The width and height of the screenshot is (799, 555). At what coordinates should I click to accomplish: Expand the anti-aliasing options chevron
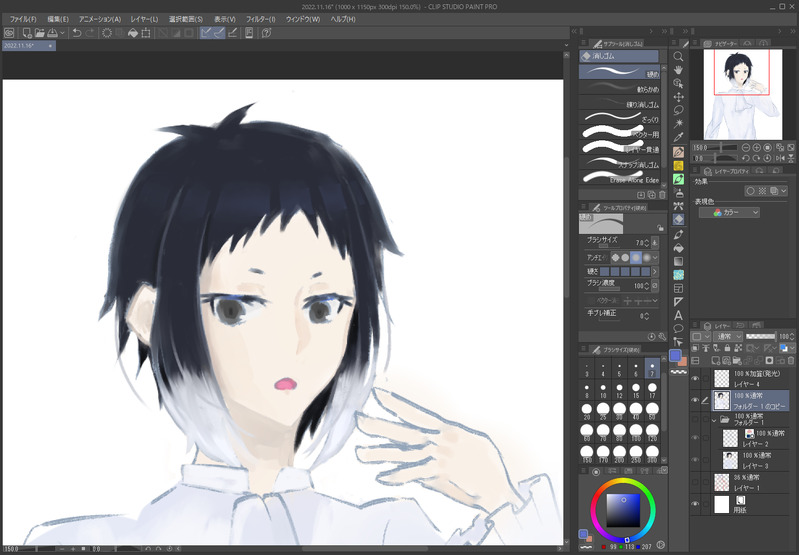(655, 258)
